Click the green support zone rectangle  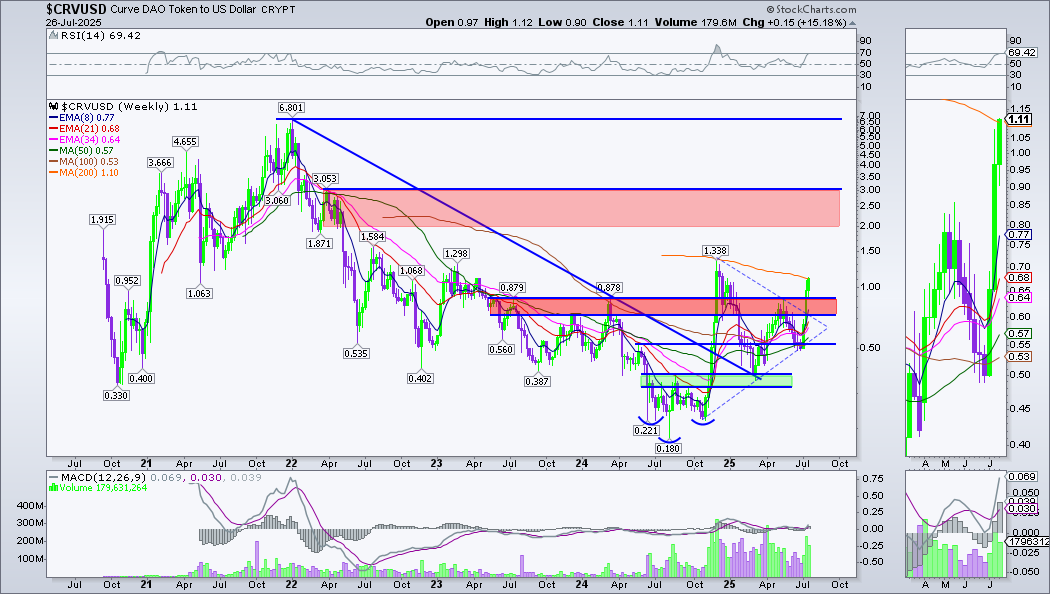point(717,380)
